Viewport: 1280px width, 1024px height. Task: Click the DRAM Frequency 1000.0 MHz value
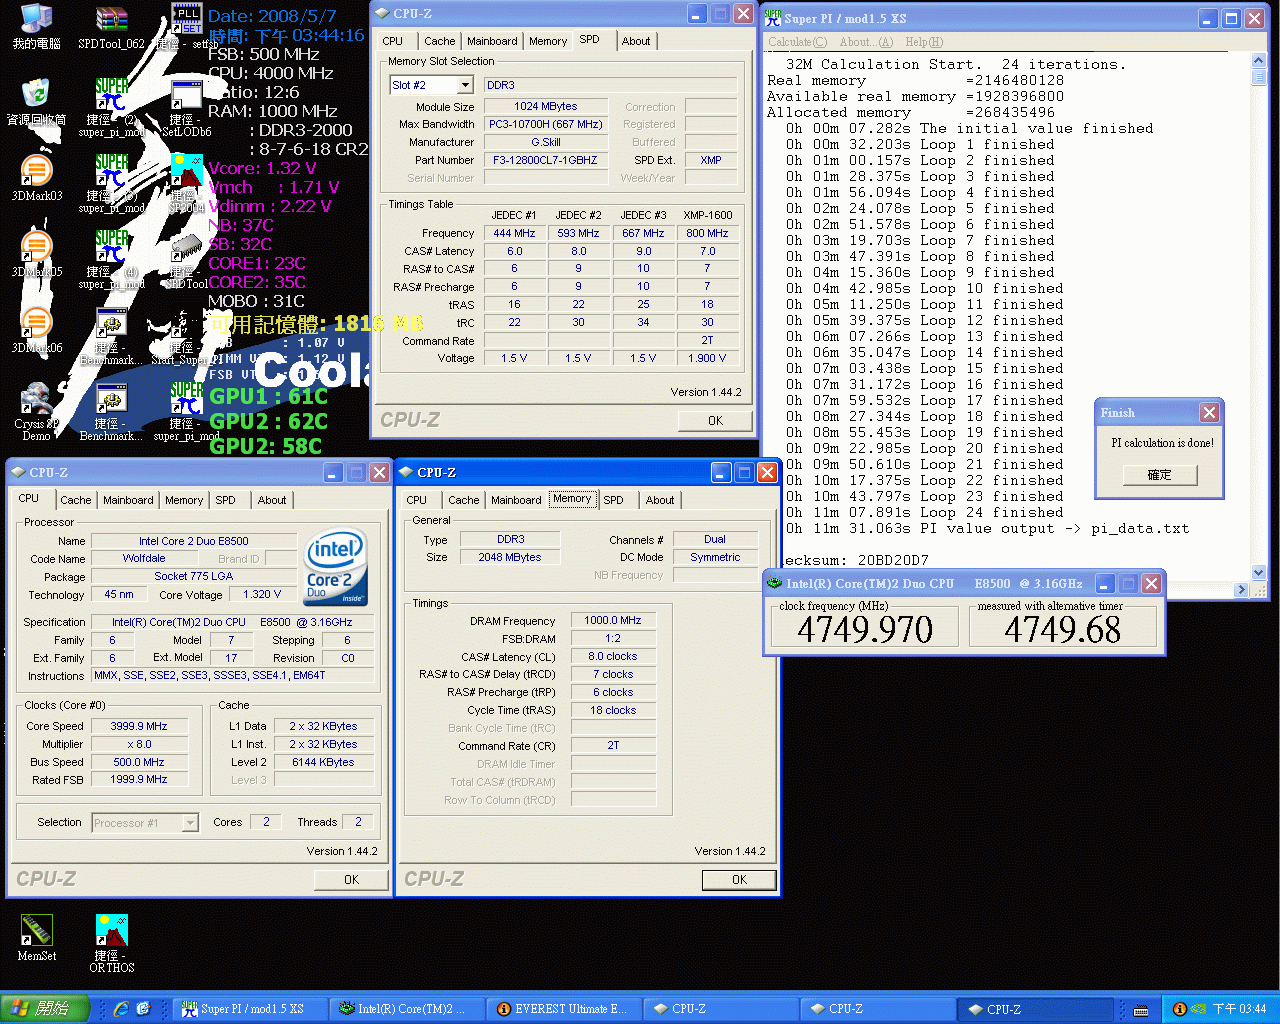(613, 620)
